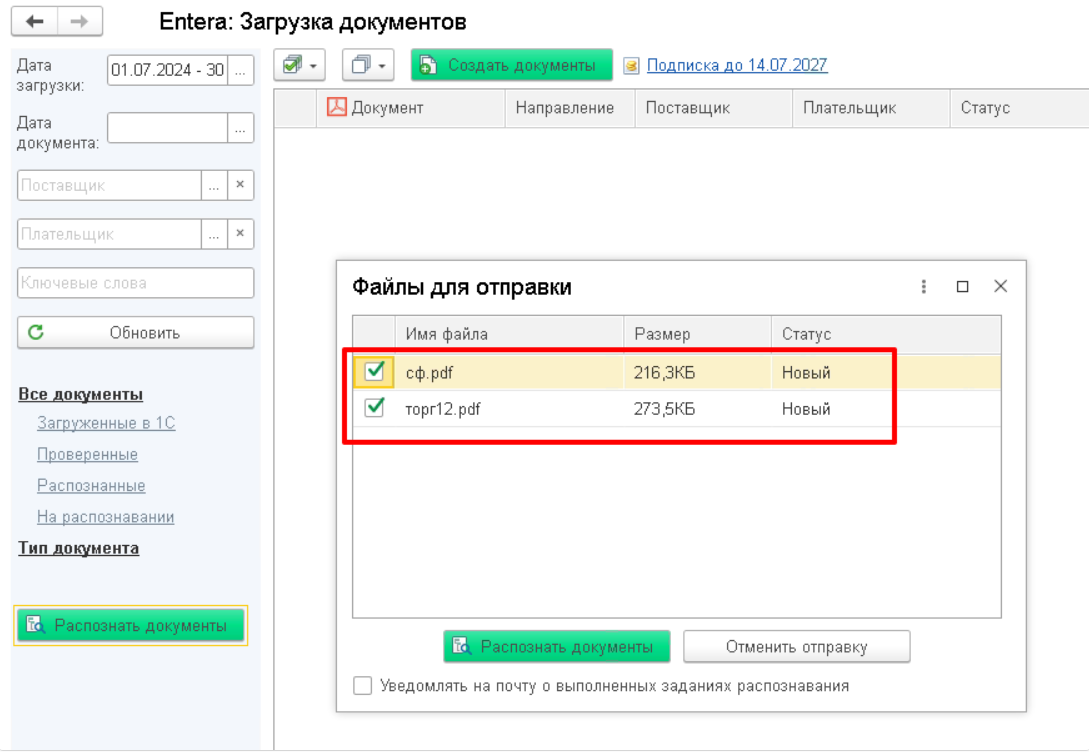Open selection list for Плательщик filter

pyautogui.click(x=214, y=234)
